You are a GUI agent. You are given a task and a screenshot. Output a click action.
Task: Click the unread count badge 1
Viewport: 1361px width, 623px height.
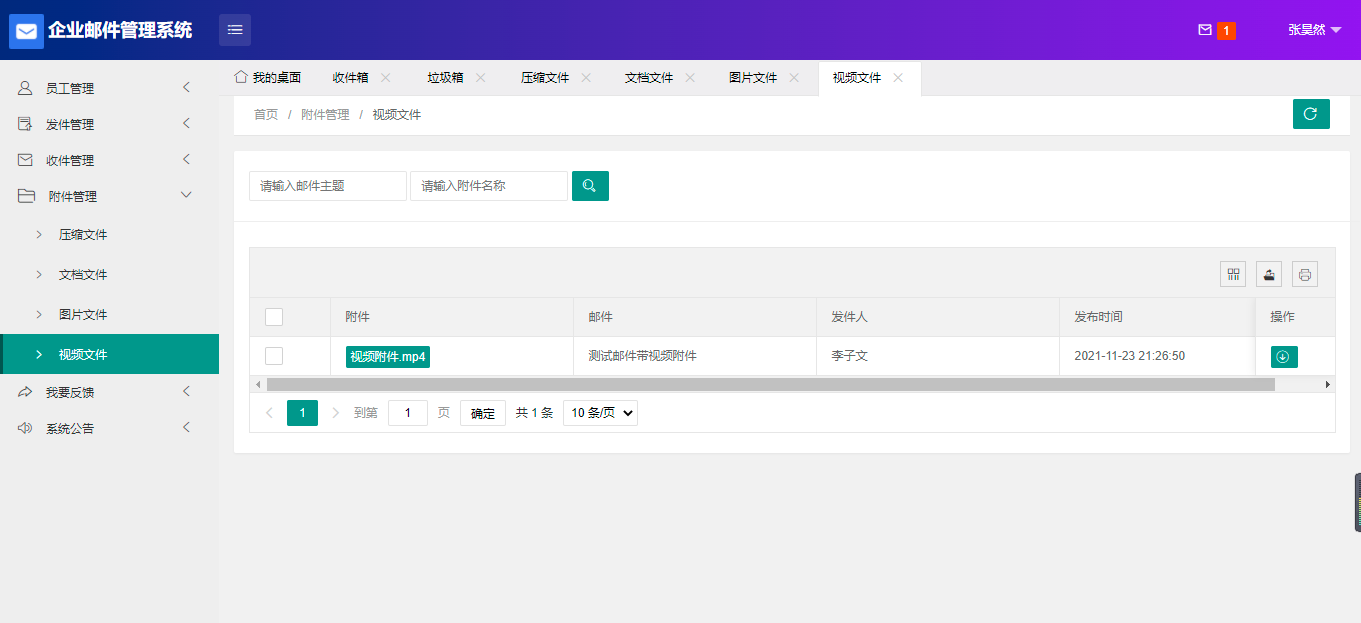point(1226,31)
